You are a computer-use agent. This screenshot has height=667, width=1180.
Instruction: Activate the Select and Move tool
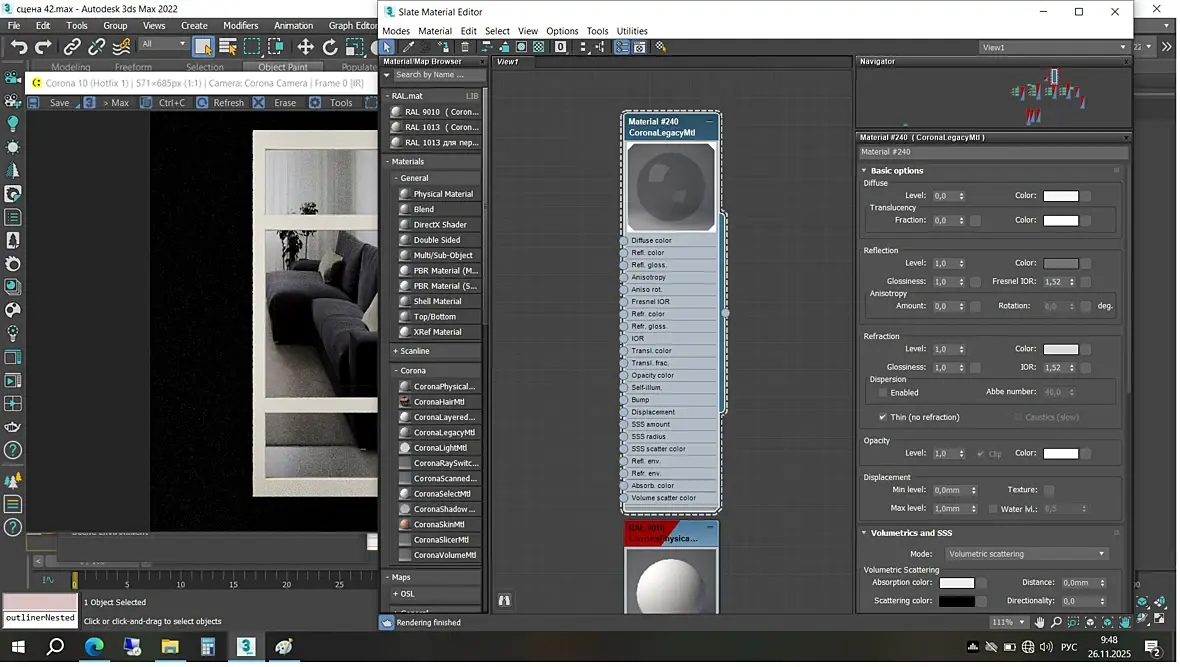[305, 47]
